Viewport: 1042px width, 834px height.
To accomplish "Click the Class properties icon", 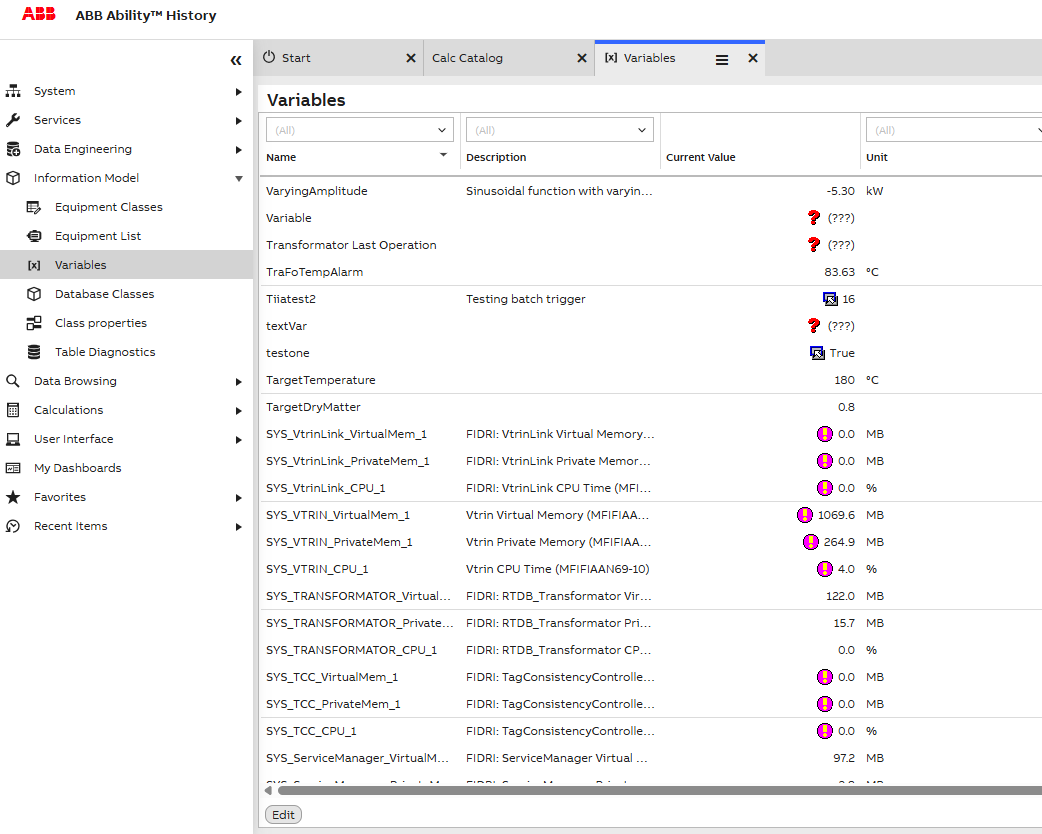I will (34, 323).
